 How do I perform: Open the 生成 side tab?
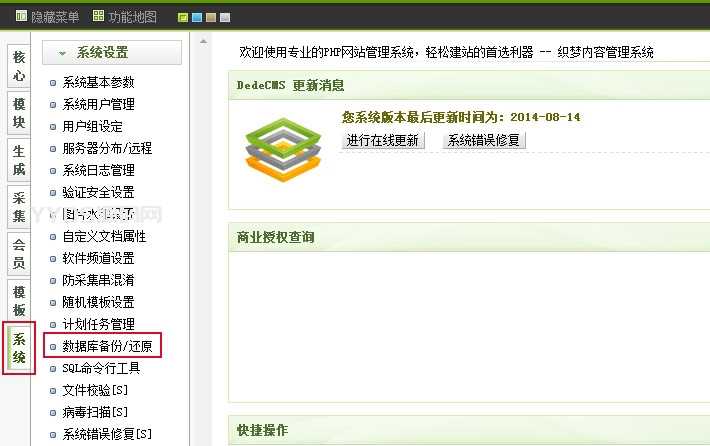[x=19, y=160]
